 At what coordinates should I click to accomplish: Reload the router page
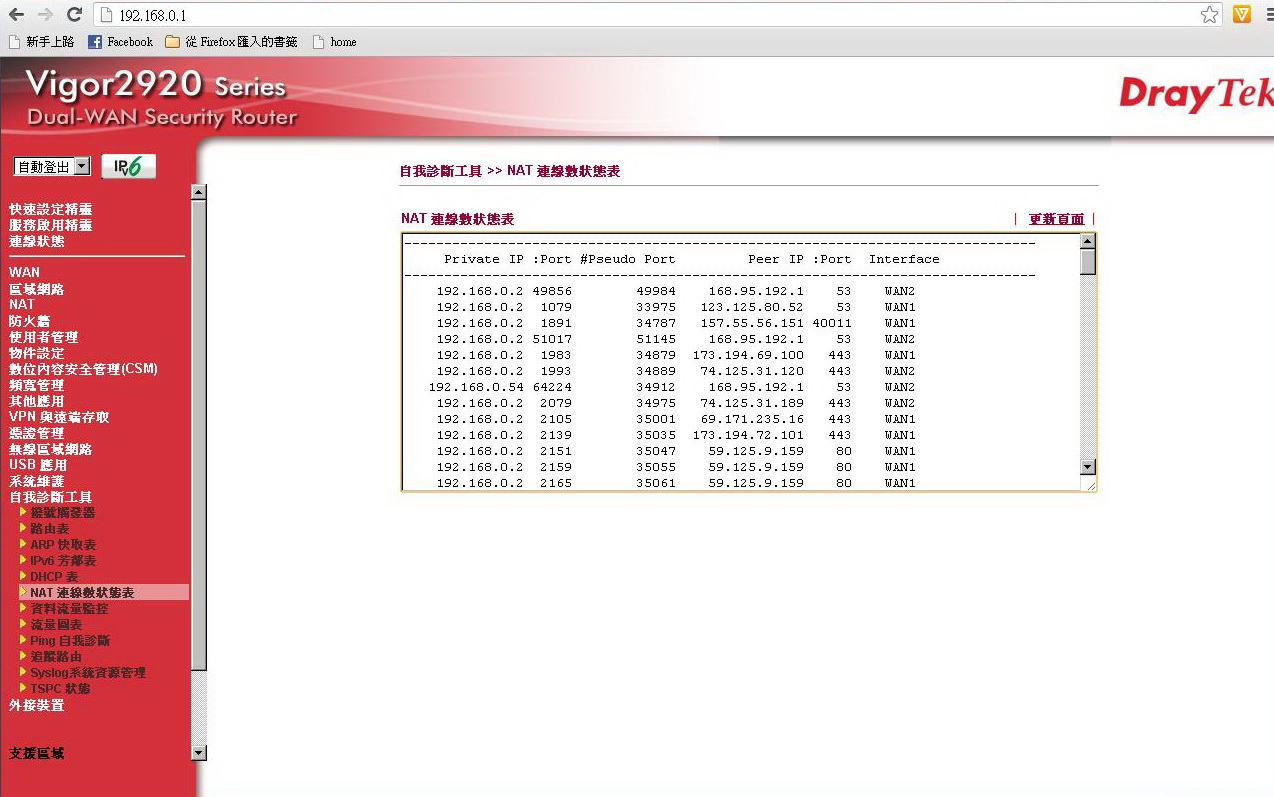(74, 15)
